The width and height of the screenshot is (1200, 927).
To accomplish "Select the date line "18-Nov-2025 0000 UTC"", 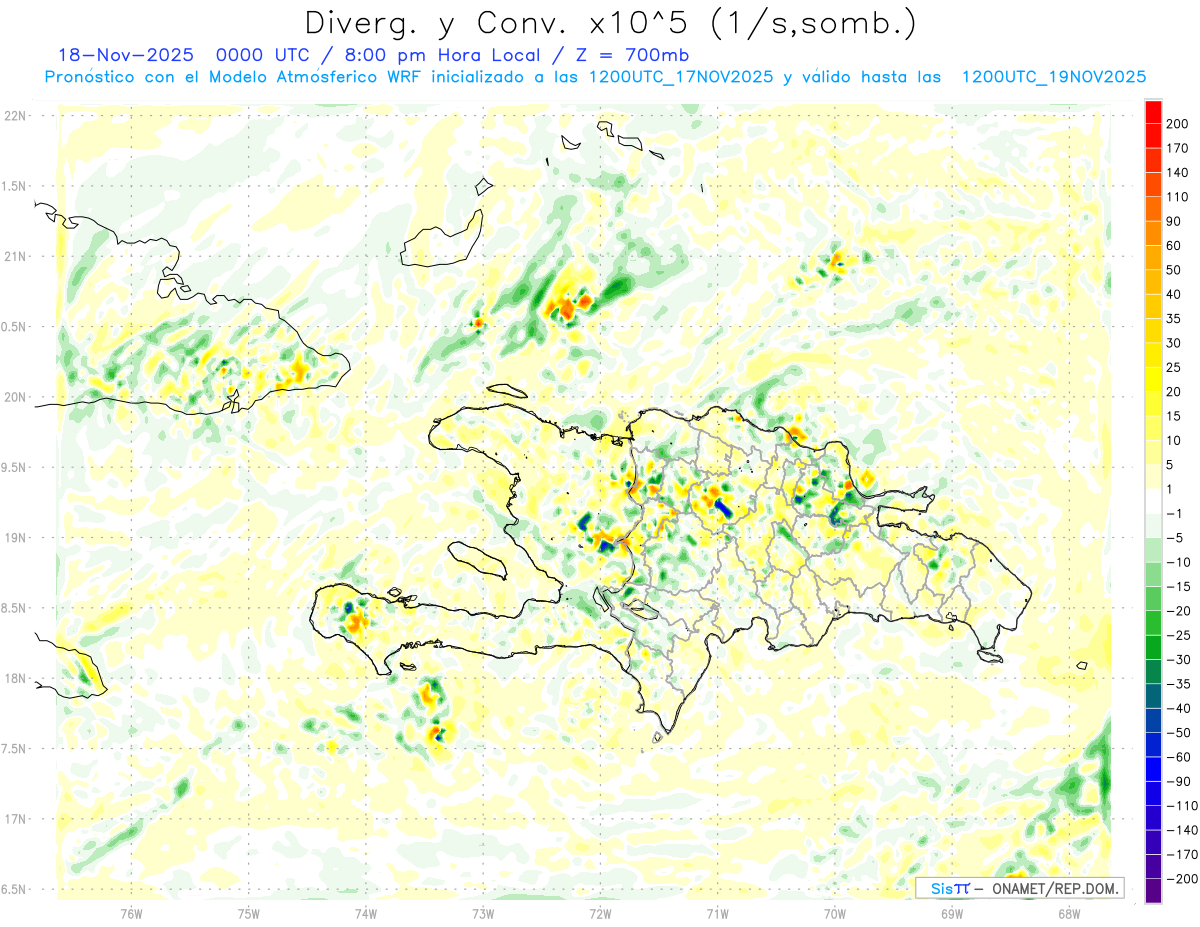I will tap(185, 55).
